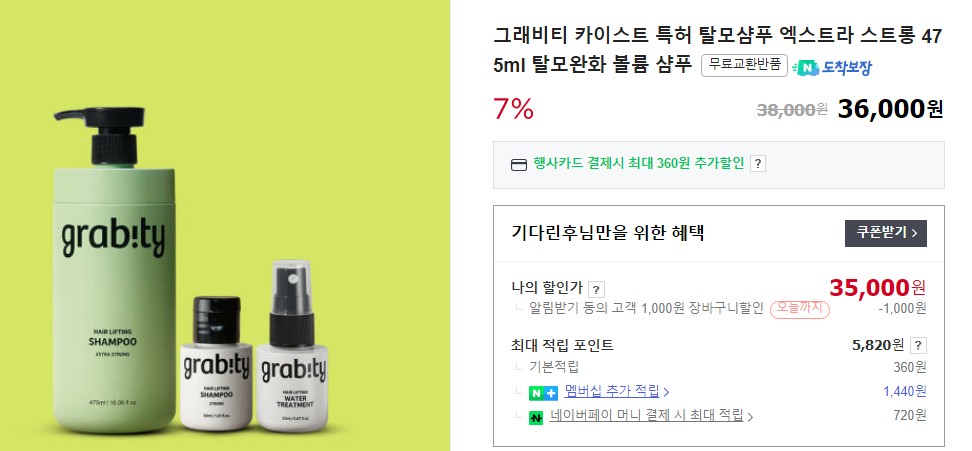972x451 pixels.
Task: Click the 무료교환반품 badge
Action: pyautogui.click(x=744, y=65)
